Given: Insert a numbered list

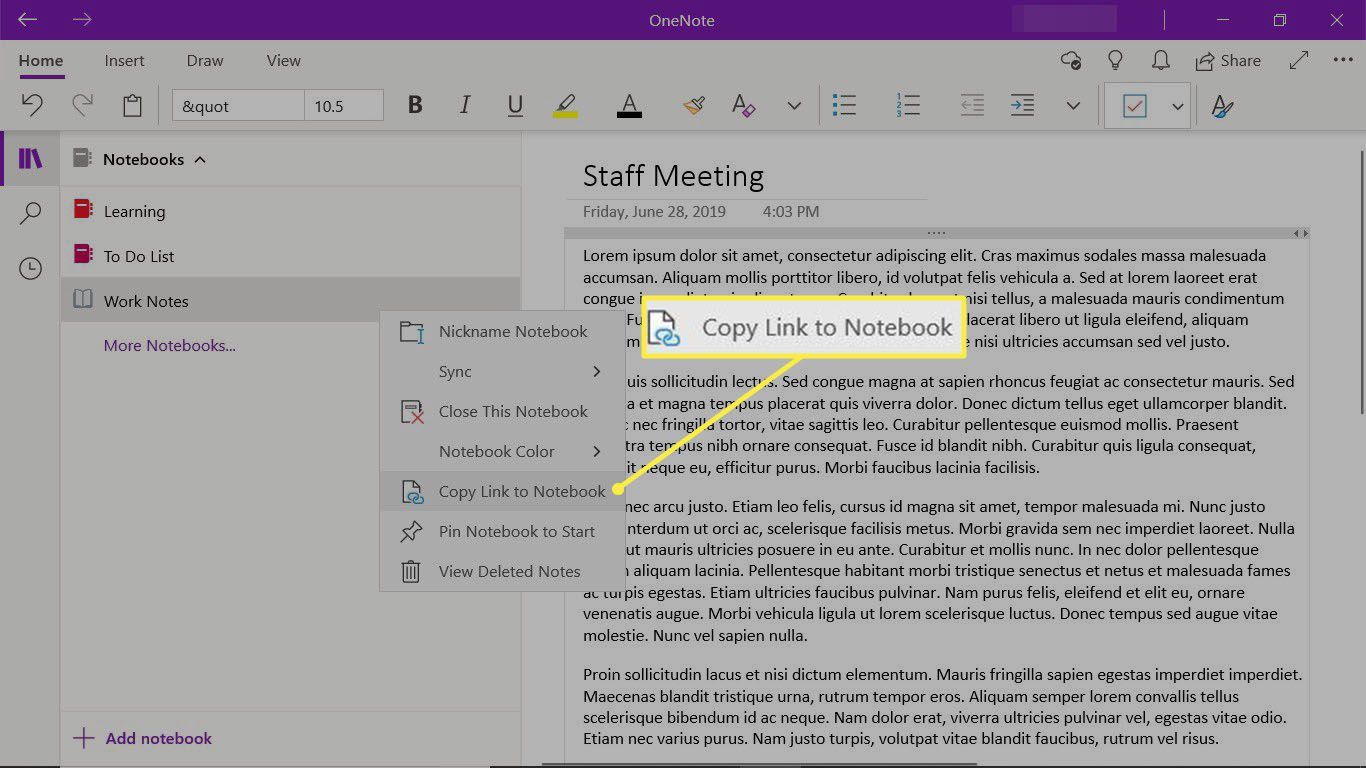Looking at the screenshot, I should point(908,105).
